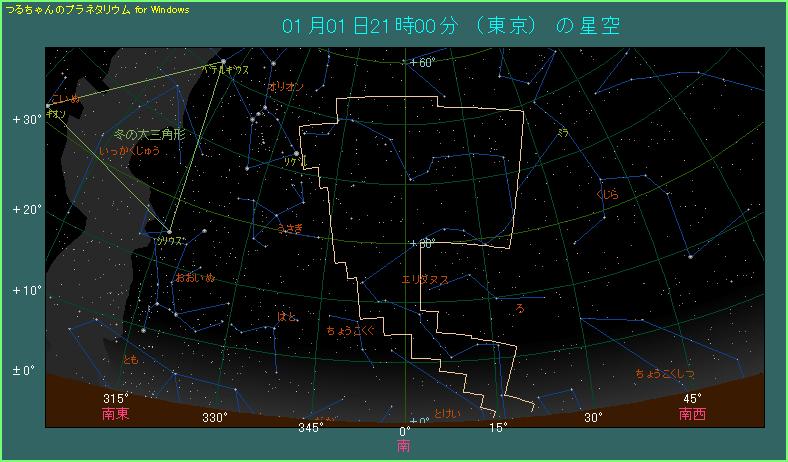This screenshot has width=788, height=462.
Task: Select the Cetus (くじら) constellation label
Action: point(607,194)
